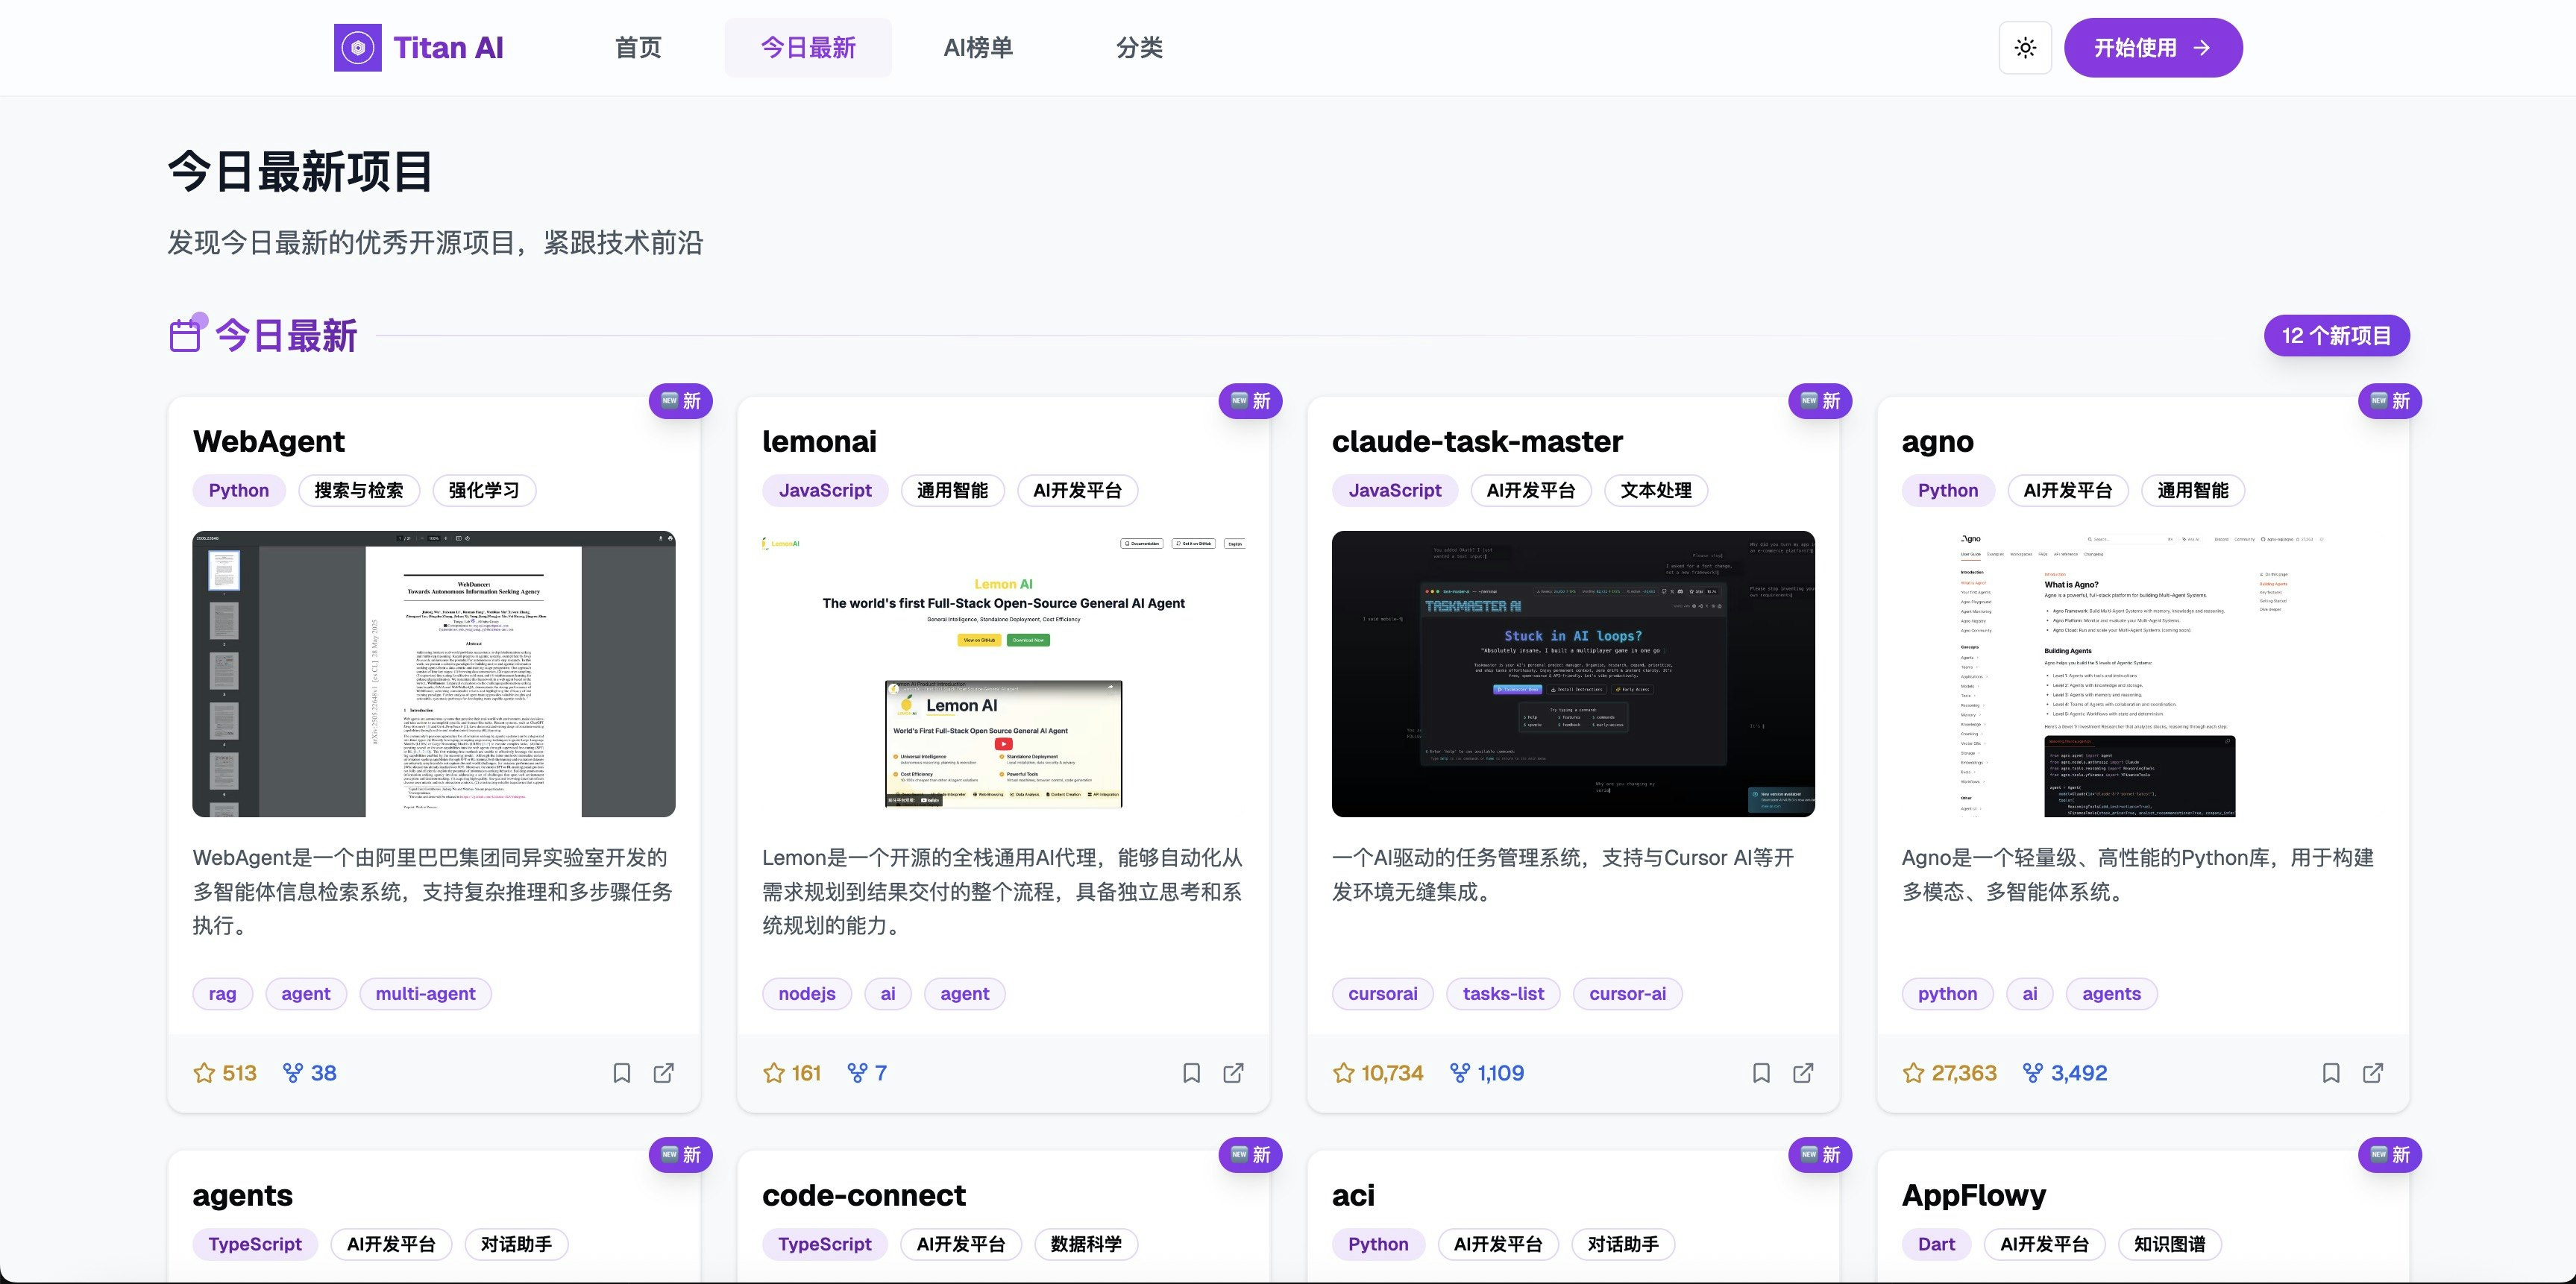Toggle the light/dark theme sun icon
2576x1284 pixels.
click(2025, 47)
